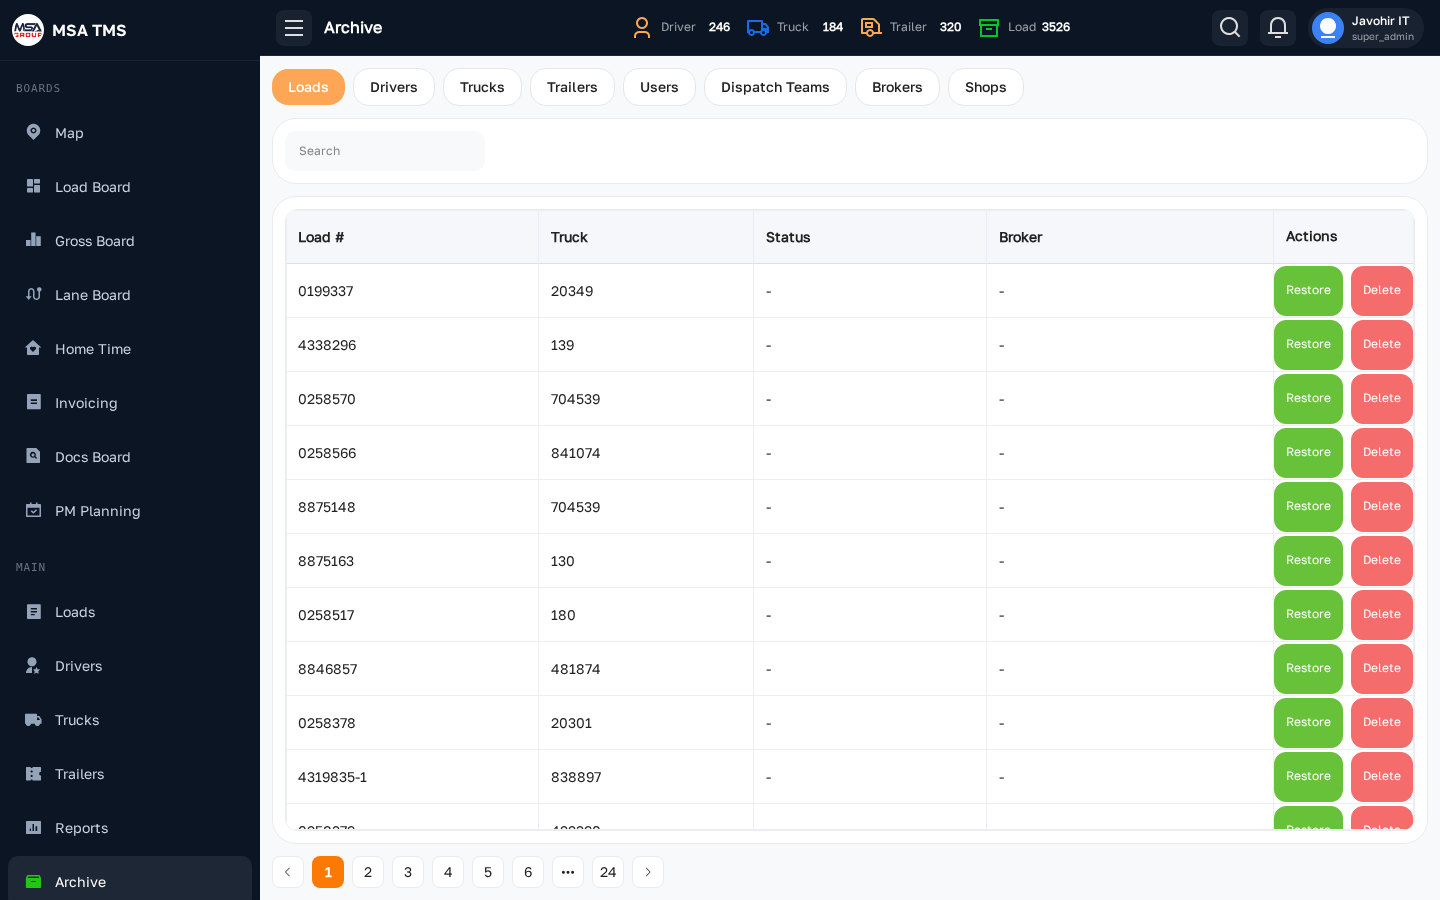Focus the Search input field
1440x900 pixels.
click(x=385, y=151)
